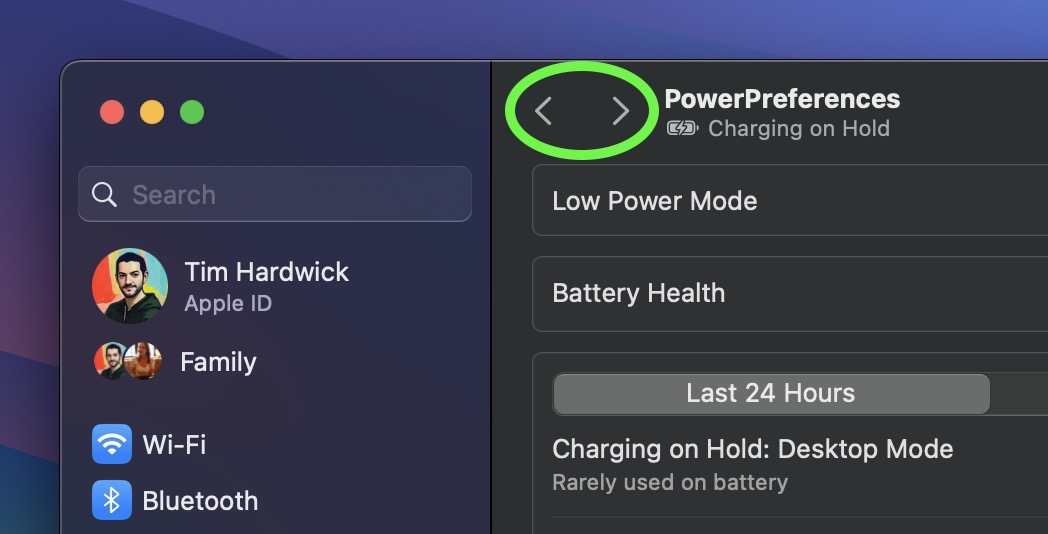
Task: Open the Low Power Mode row
Action: pyautogui.click(x=790, y=201)
